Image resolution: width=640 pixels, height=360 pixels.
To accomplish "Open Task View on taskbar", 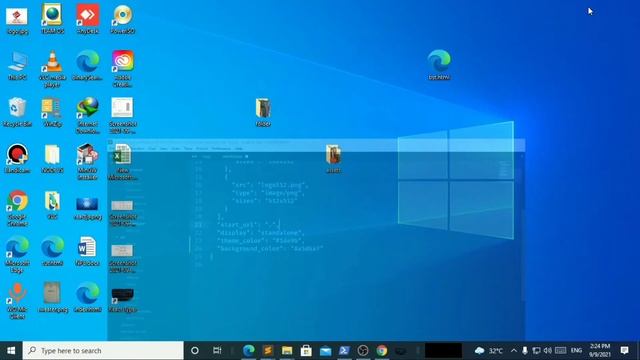I will (x=217, y=351).
